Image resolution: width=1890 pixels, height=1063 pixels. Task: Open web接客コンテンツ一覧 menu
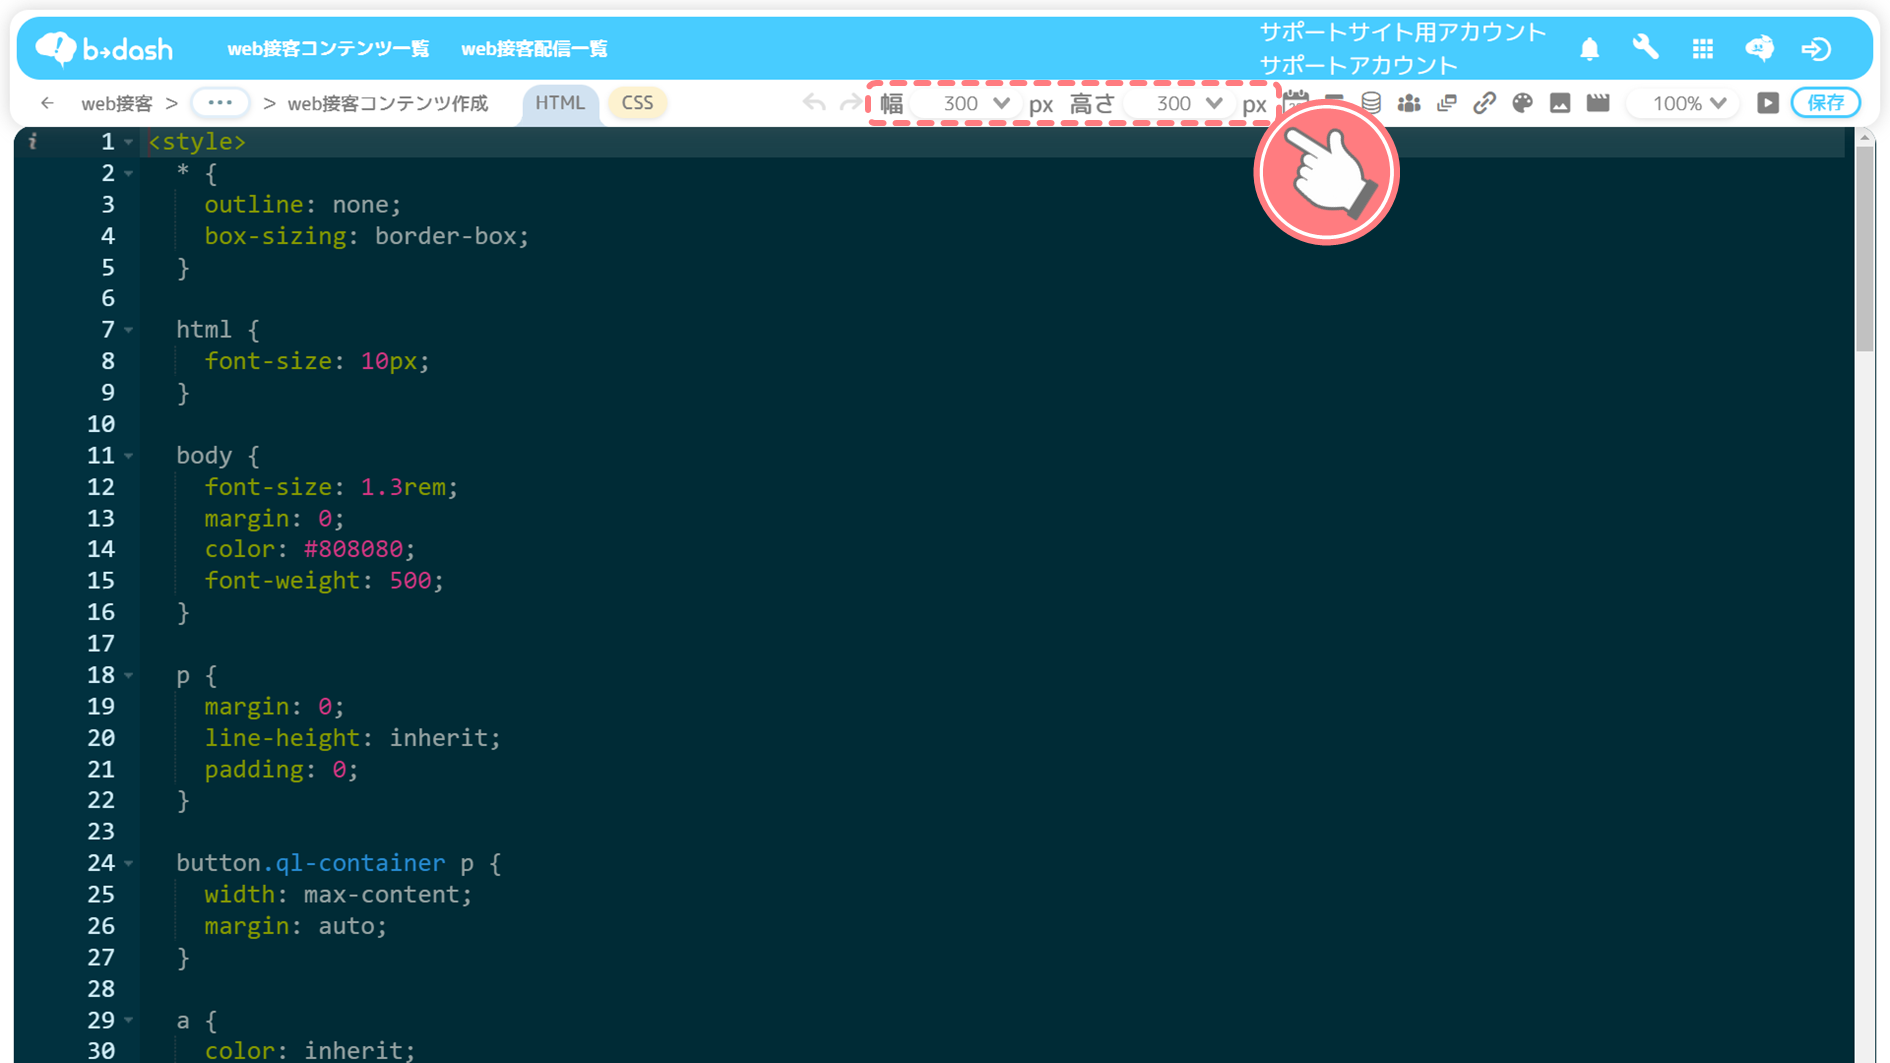328,48
